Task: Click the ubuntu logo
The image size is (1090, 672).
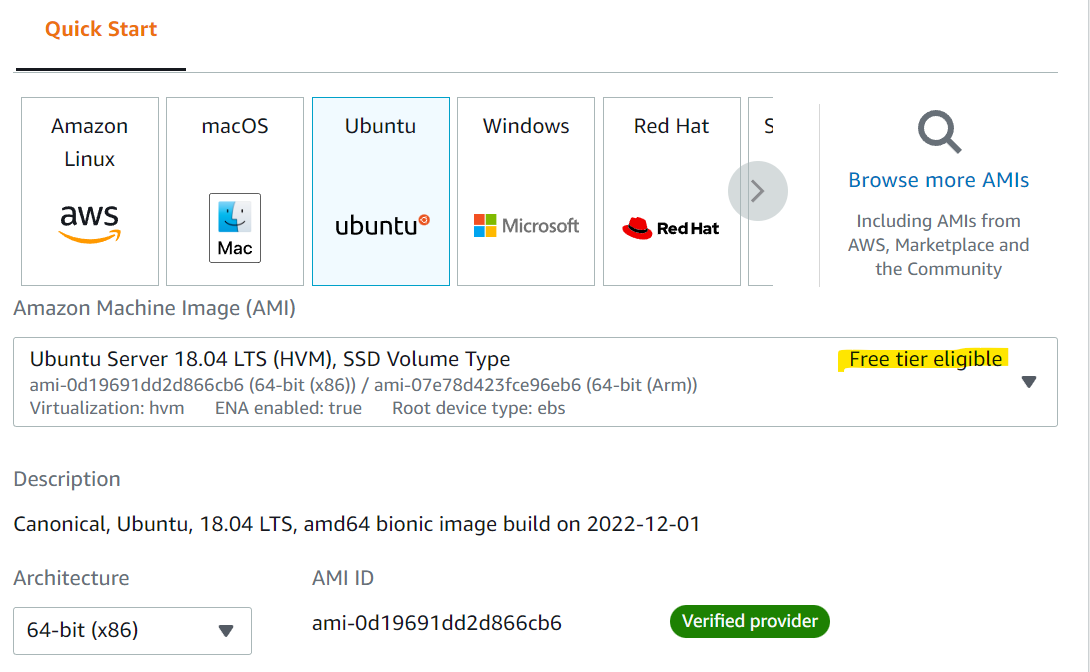Action: pyautogui.click(x=382, y=225)
